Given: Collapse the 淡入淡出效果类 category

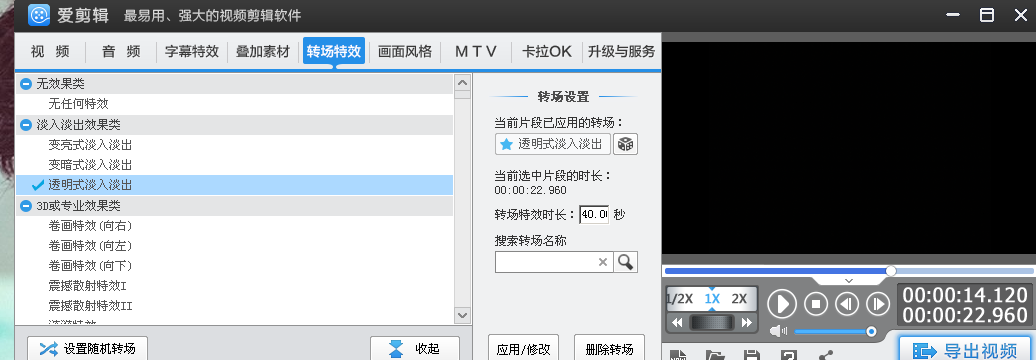Looking at the screenshot, I should (26, 125).
